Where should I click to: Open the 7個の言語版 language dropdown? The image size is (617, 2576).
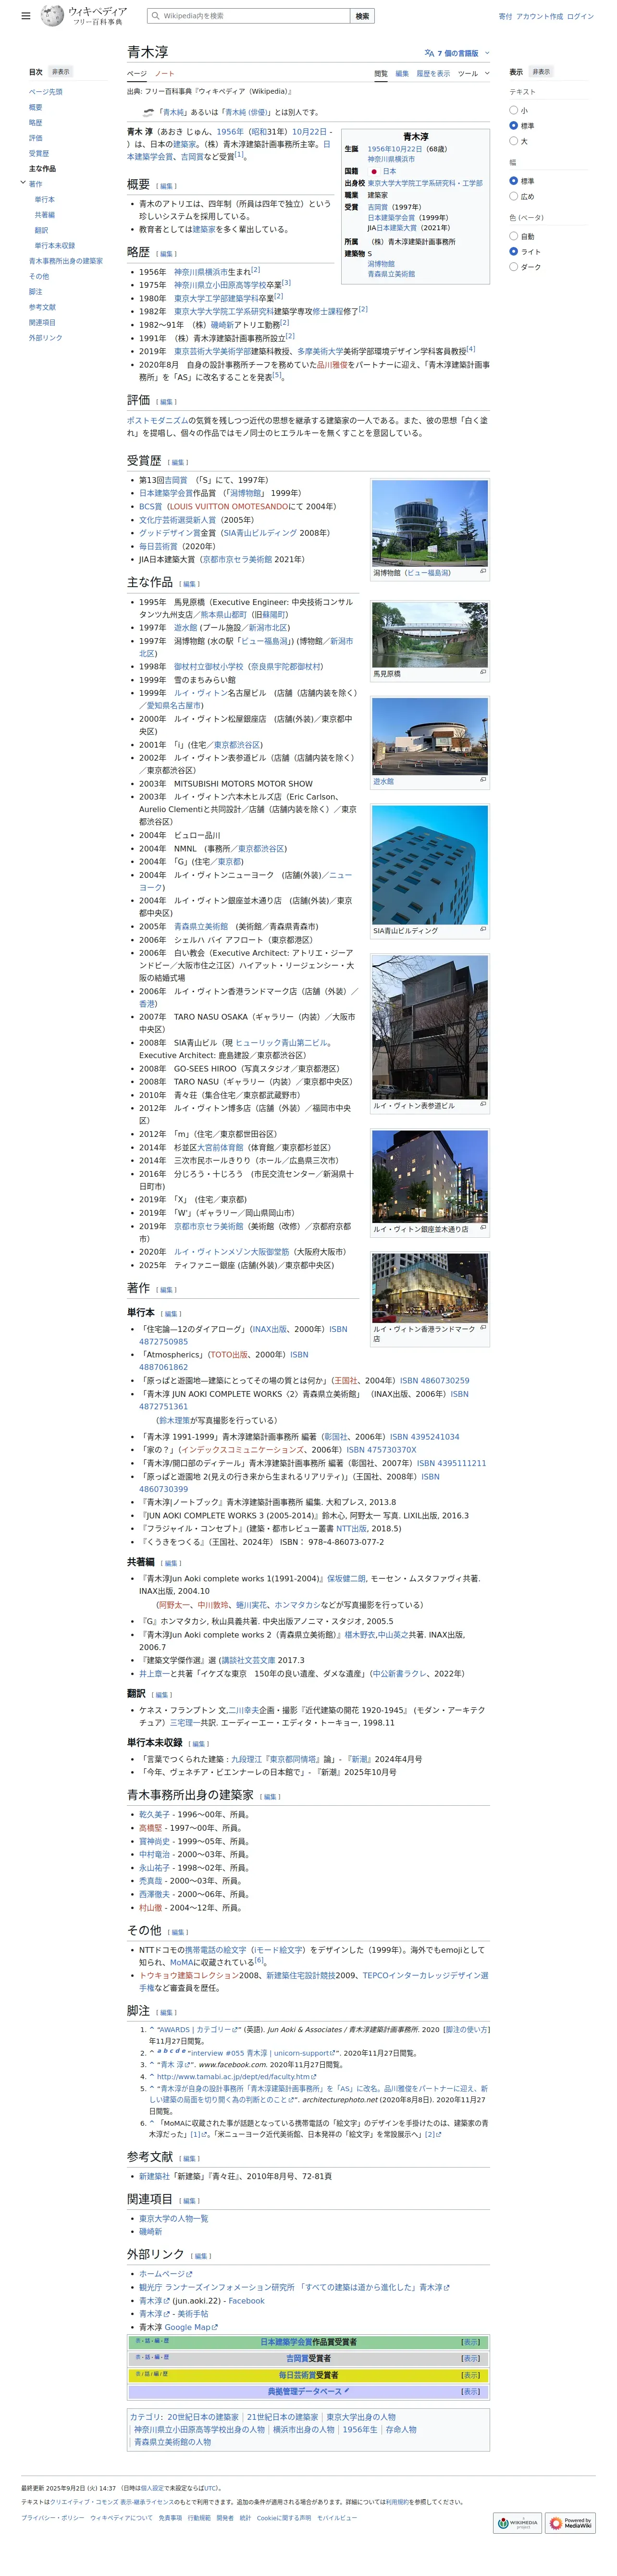point(456,53)
